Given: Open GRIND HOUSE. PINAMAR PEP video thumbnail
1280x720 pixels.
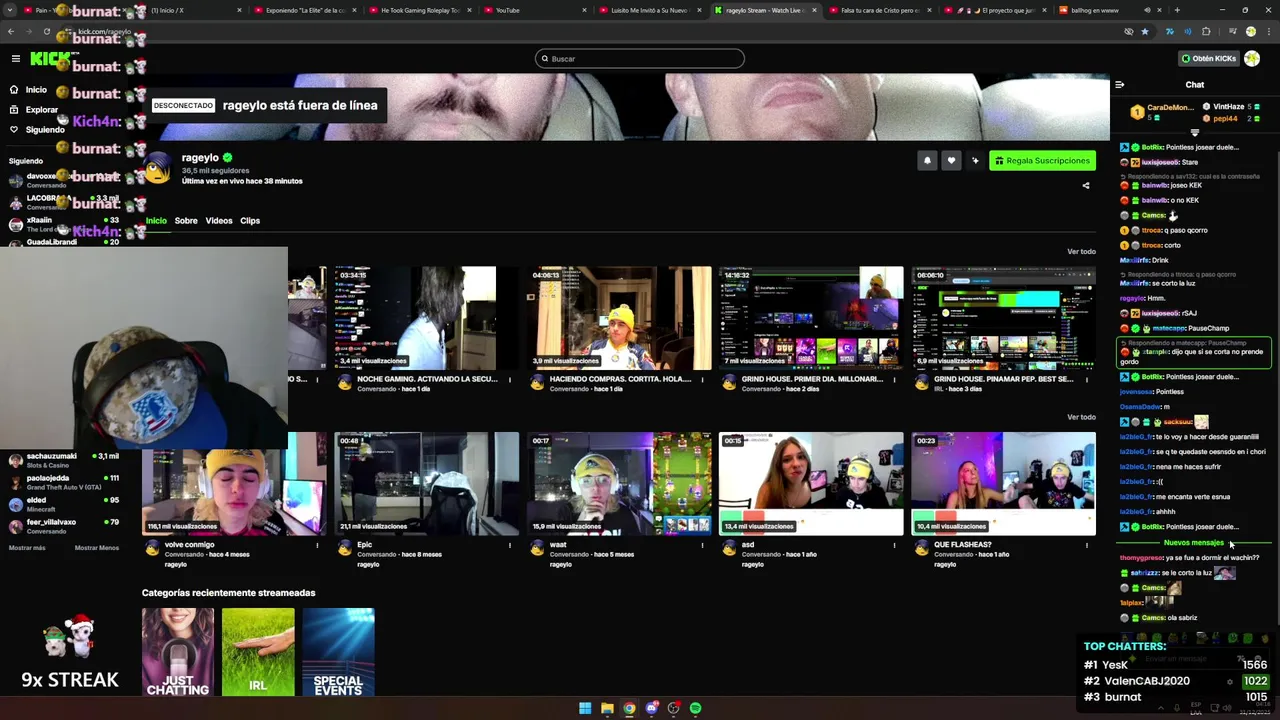Looking at the screenshot, I should [x=1003, y=318].
